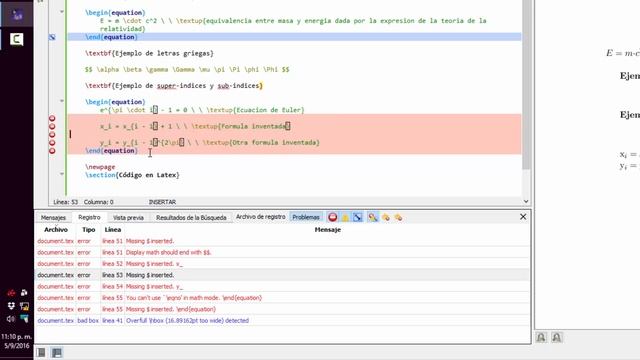
Task: Toggle bottom panel icon in status bar
Action: click(57, 352)
